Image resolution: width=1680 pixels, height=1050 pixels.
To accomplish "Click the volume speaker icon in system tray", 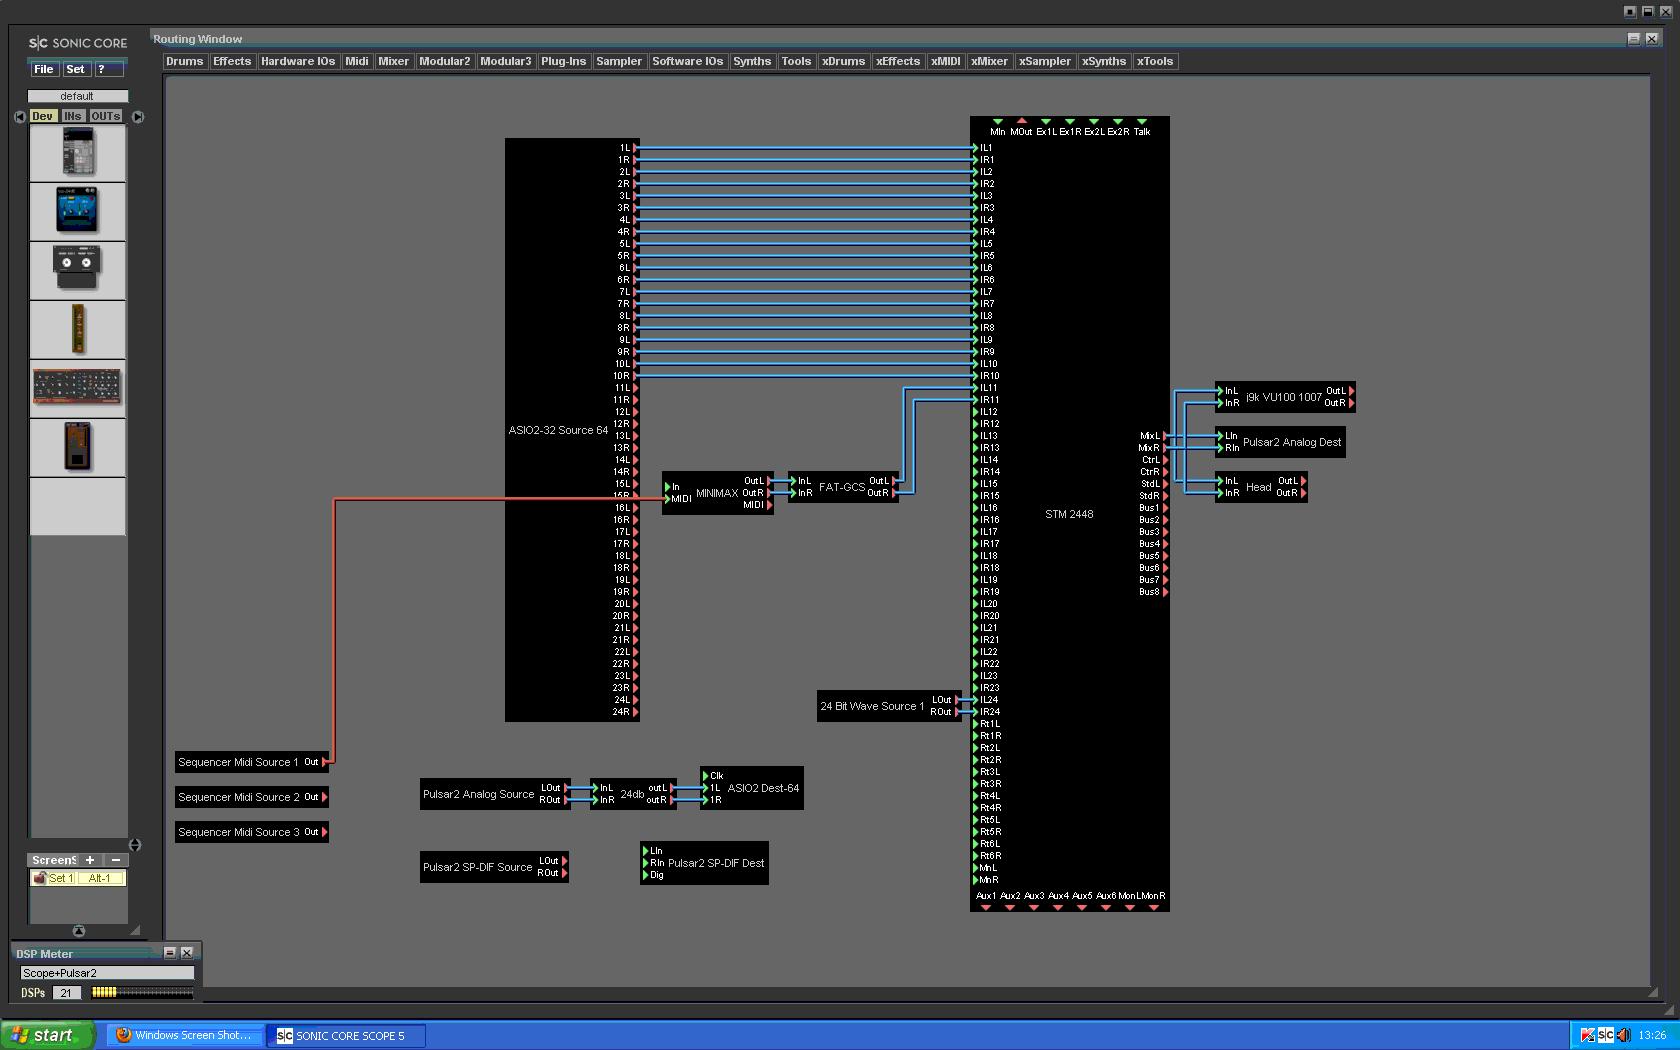I will [1623, 1035].
